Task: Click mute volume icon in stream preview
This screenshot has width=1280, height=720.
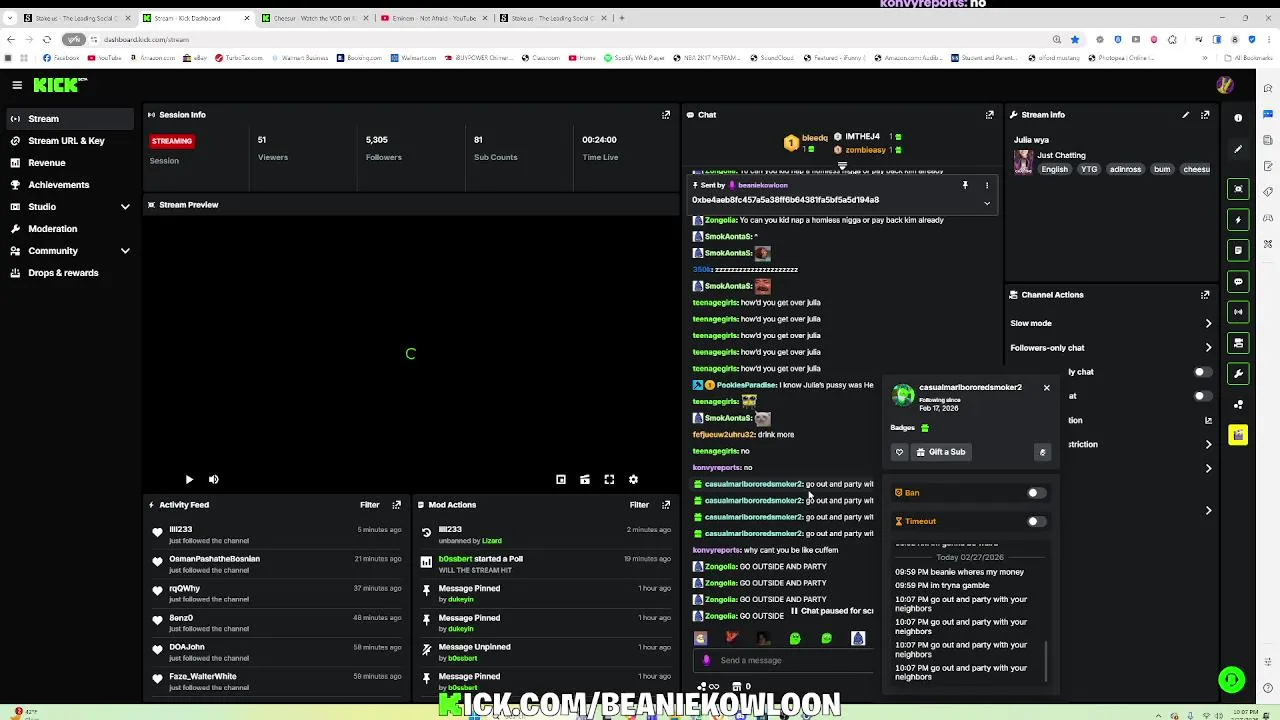Action: tap(213, 480)
